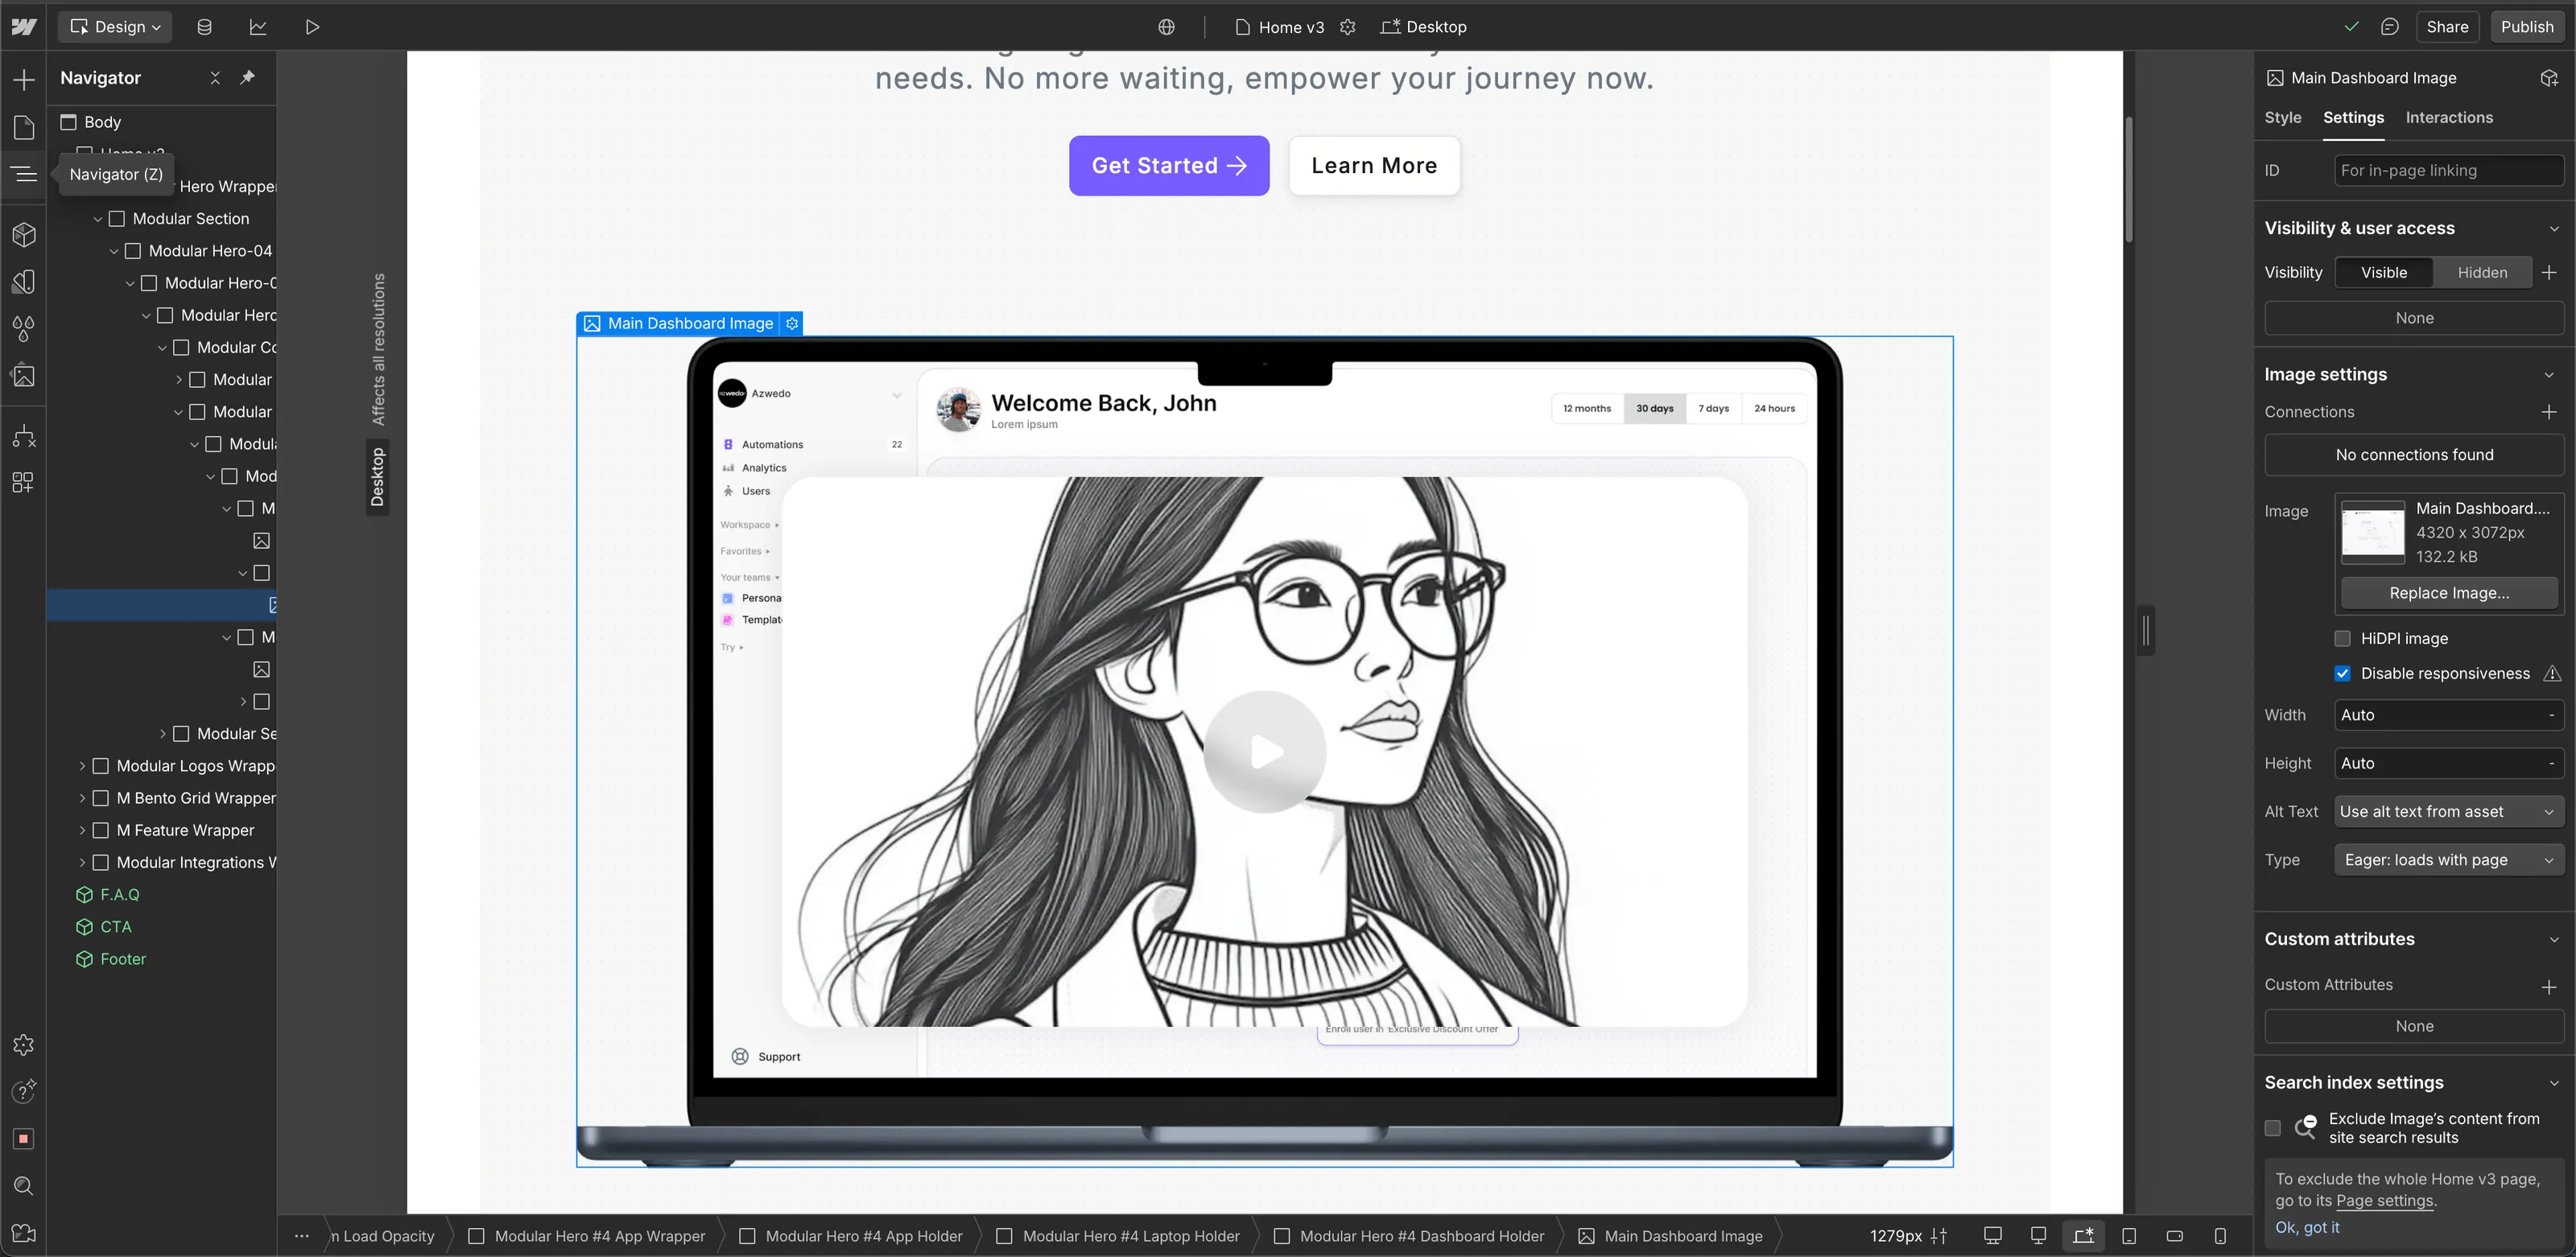Viewport: 2576px width, 1257px height.
Task: Collapse the Modular Section tree item
Action: coord(98,219)
